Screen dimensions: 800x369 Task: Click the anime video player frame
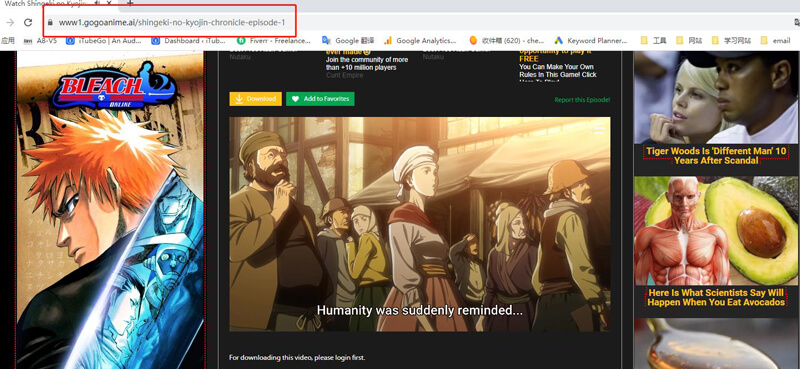pos(419,224)
